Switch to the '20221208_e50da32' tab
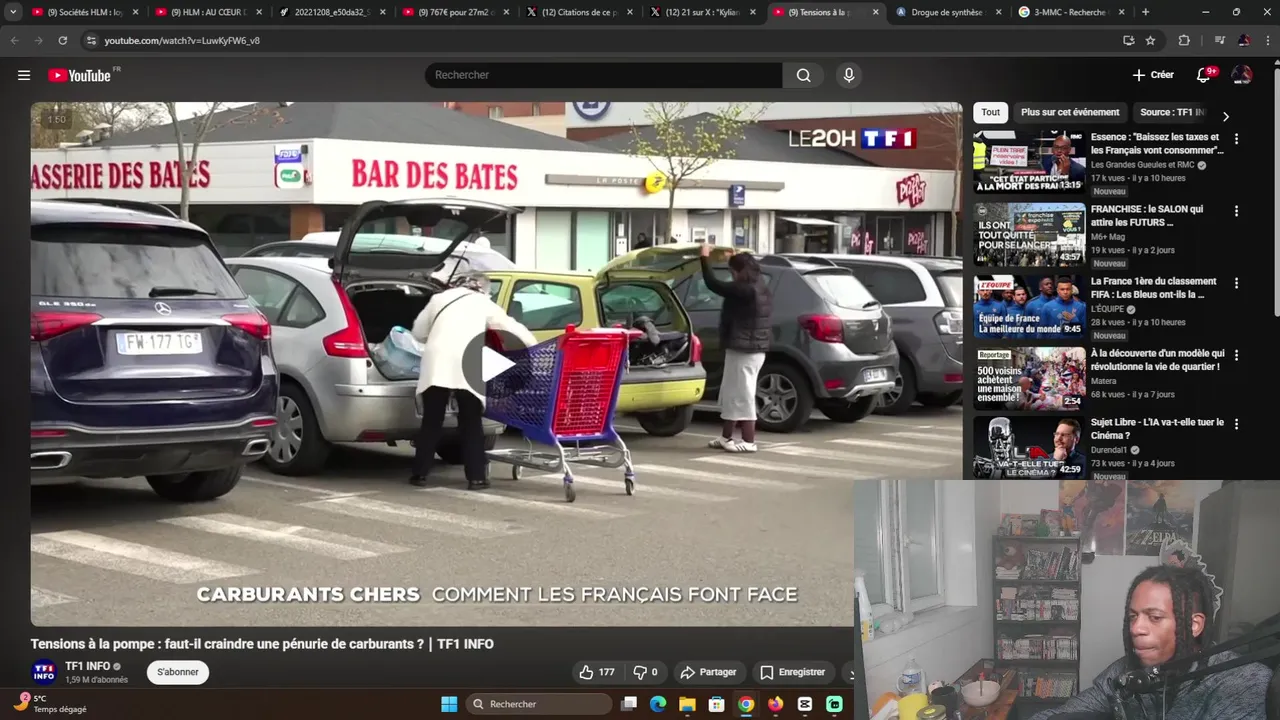Viewport: 1280px width, 720px height. tap(331, 12)
